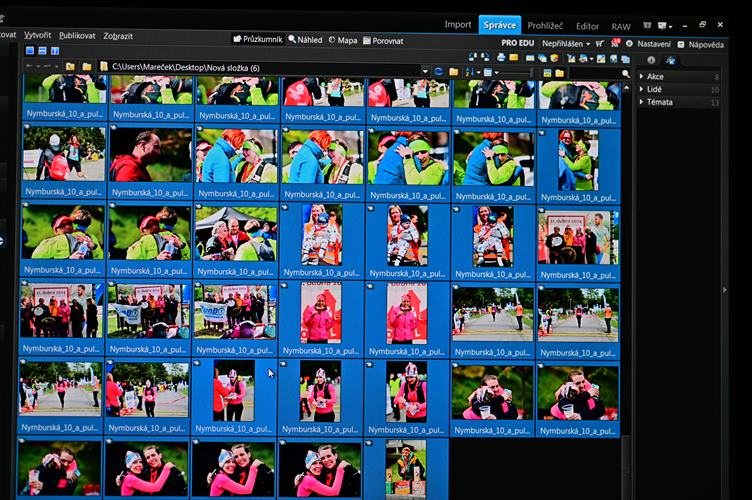Open the shopping cart icon
The width and height of the screenshot is (752, 500).
click(x=599, y=44)
